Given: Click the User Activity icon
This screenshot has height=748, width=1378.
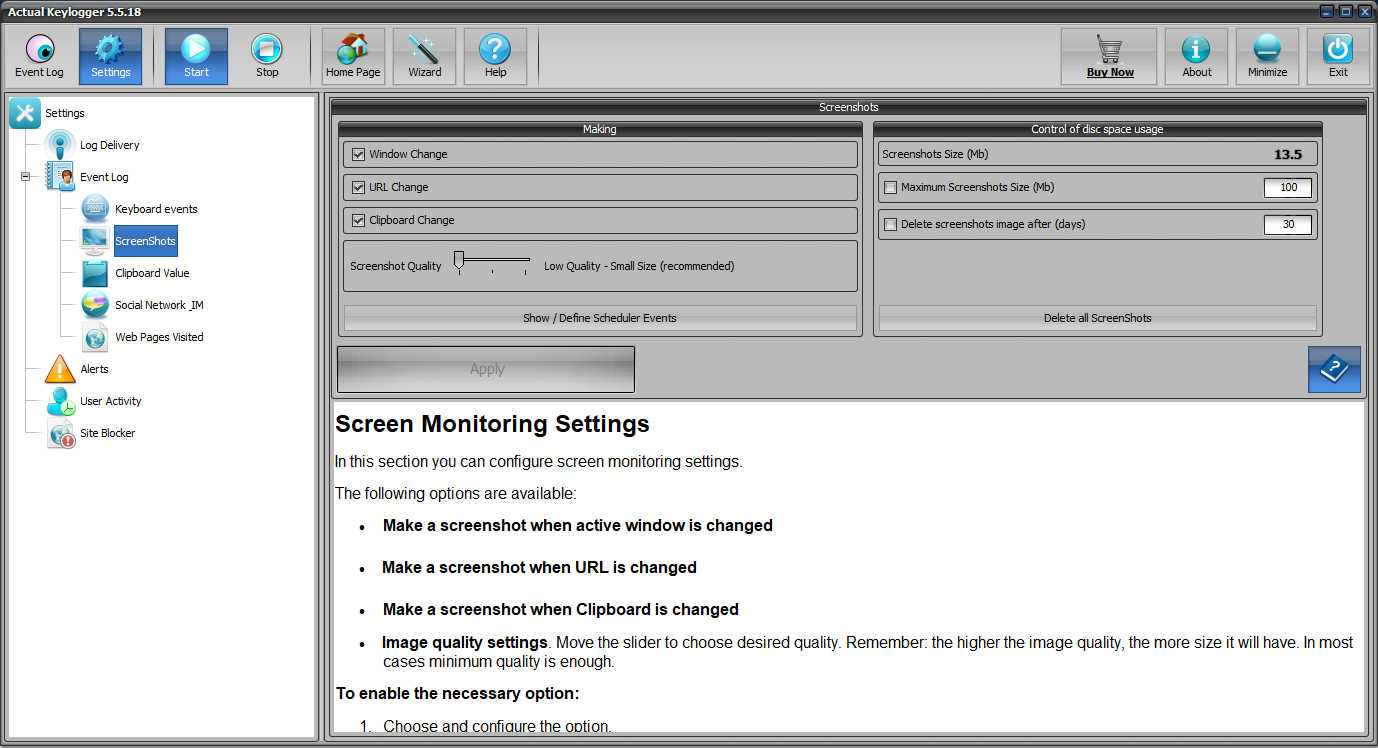Looking at the screenshot, I should [x=60, y=401].
